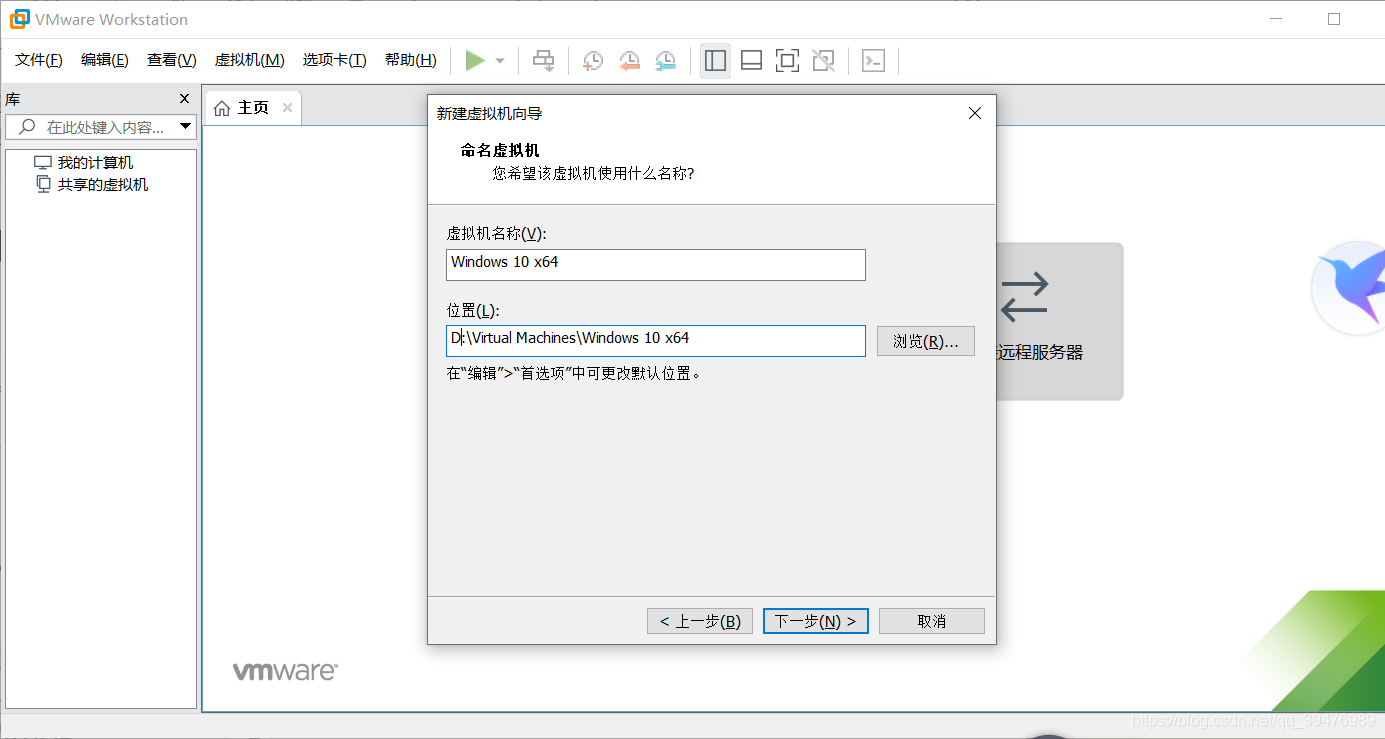
Task: Click the full screen mode icon
Action: tap(787, 61)
